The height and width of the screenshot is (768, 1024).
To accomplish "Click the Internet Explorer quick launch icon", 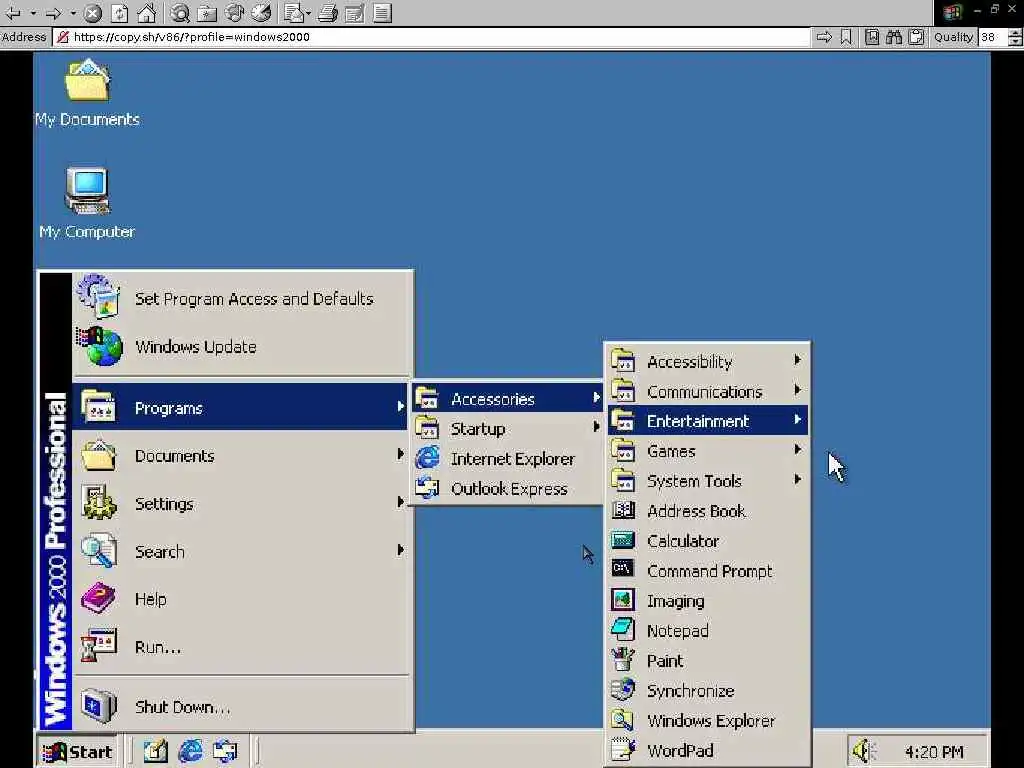I will pos(190,752).
